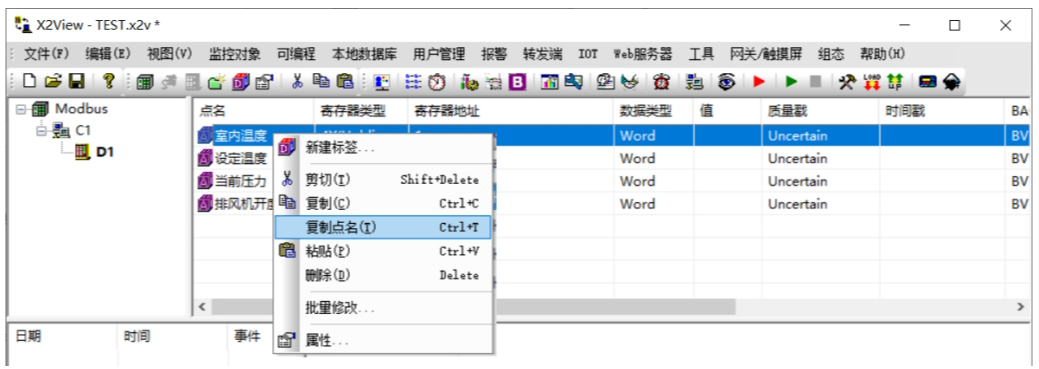Image resolution: width=1039 pixels, height=369 pixels.
Task: Choose 新建标签... in context menu
Action: pos(383,147)
